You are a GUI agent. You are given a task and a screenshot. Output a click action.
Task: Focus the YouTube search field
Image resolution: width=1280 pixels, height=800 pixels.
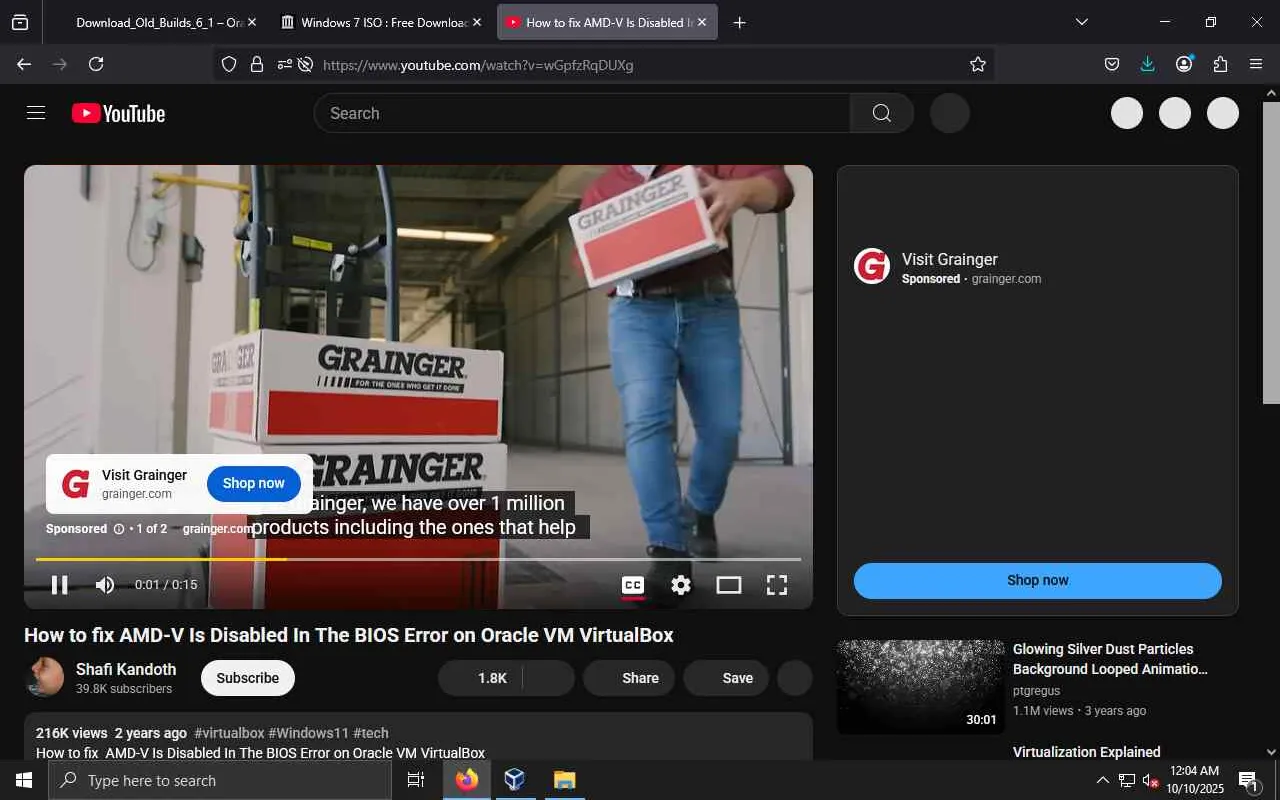pyautogui.click(x=582, y=113)
